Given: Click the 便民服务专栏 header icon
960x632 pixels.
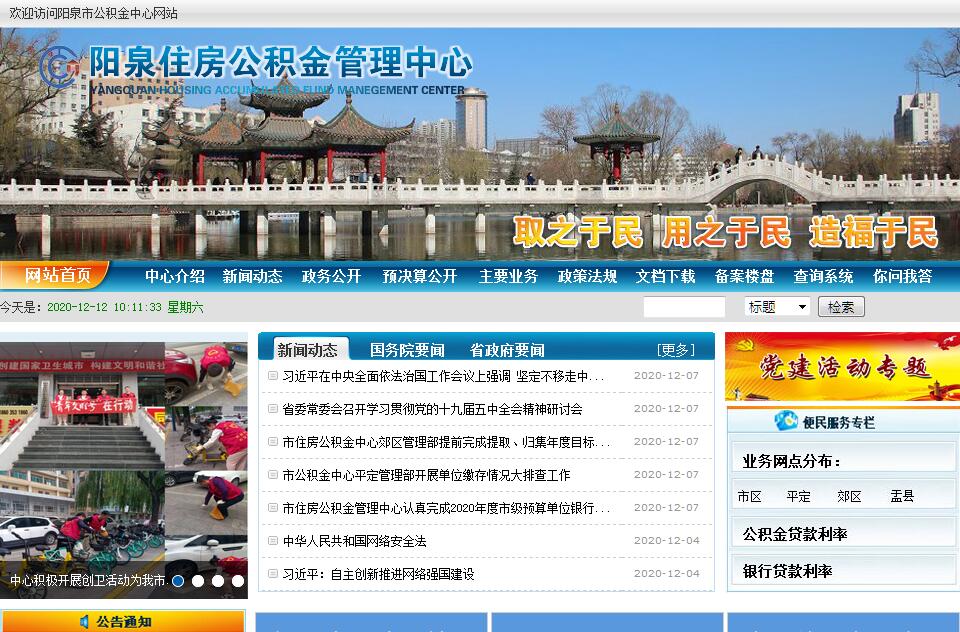Looking at the screenshot, I should (787, 422).
